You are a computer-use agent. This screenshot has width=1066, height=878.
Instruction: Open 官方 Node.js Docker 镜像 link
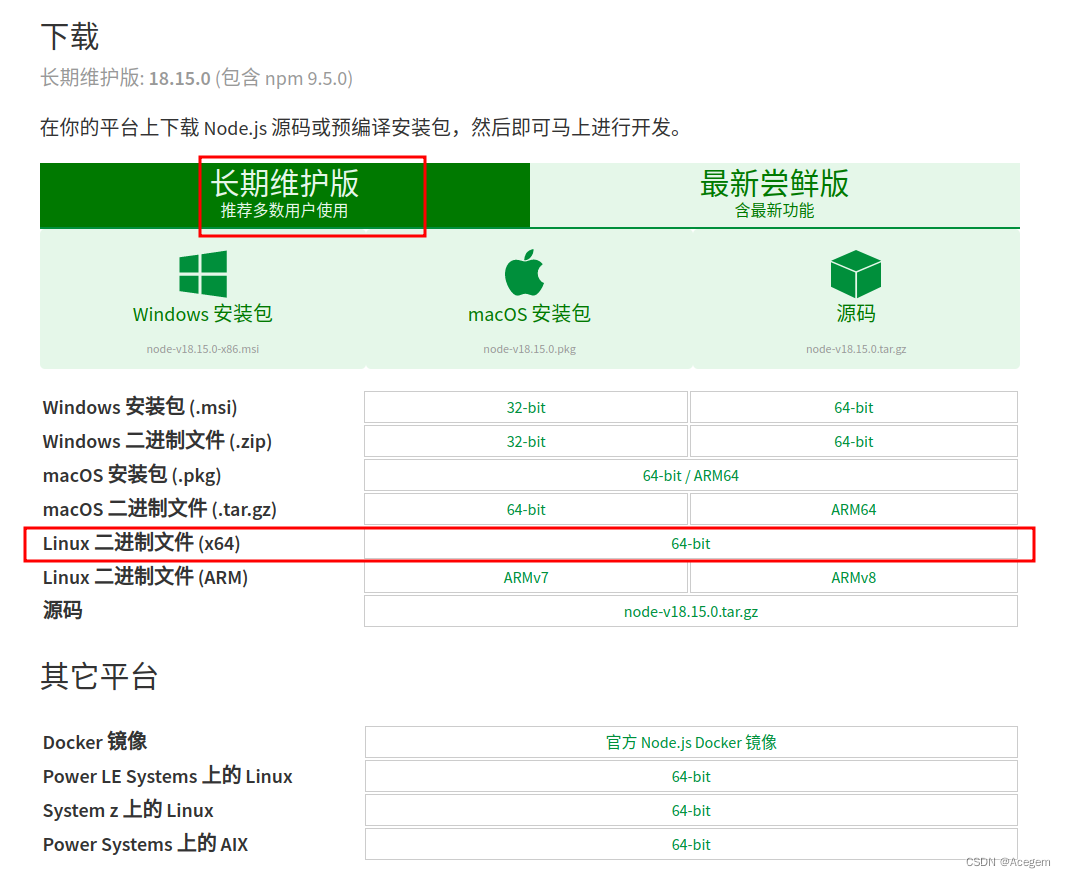click(690, 741)
